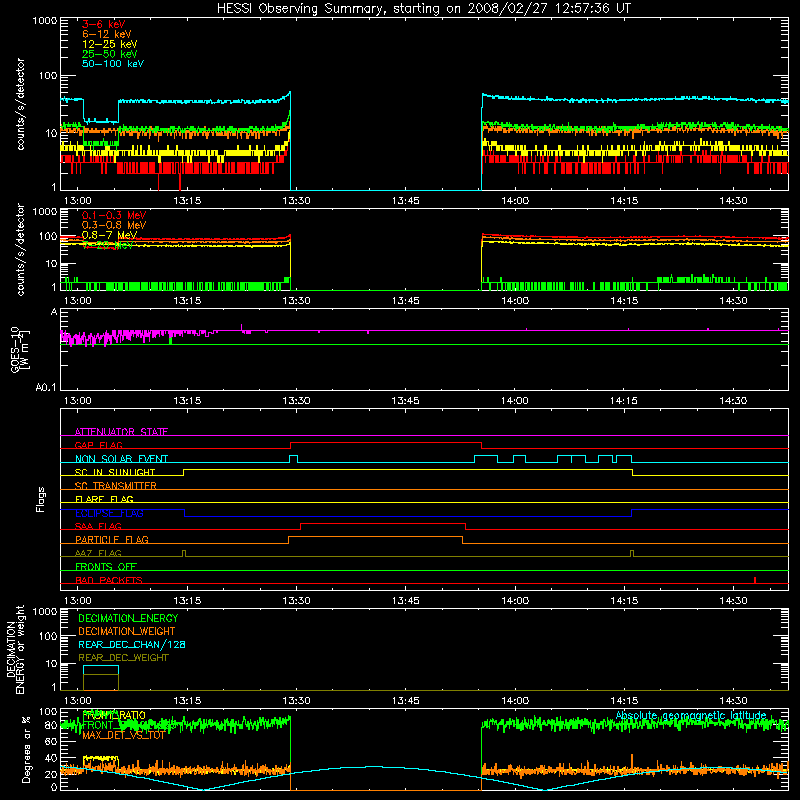This screenshot has width=800, height=800.
Task: Click the '14:00' tick label under the Flags panel
Action: (515, 601)
